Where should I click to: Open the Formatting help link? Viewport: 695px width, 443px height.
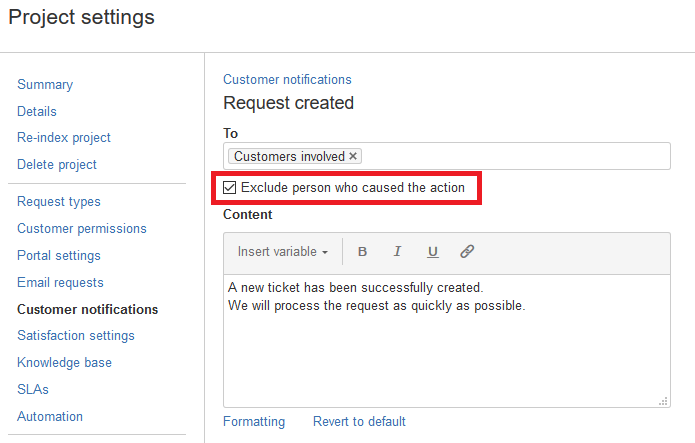[x=254, y=421]
